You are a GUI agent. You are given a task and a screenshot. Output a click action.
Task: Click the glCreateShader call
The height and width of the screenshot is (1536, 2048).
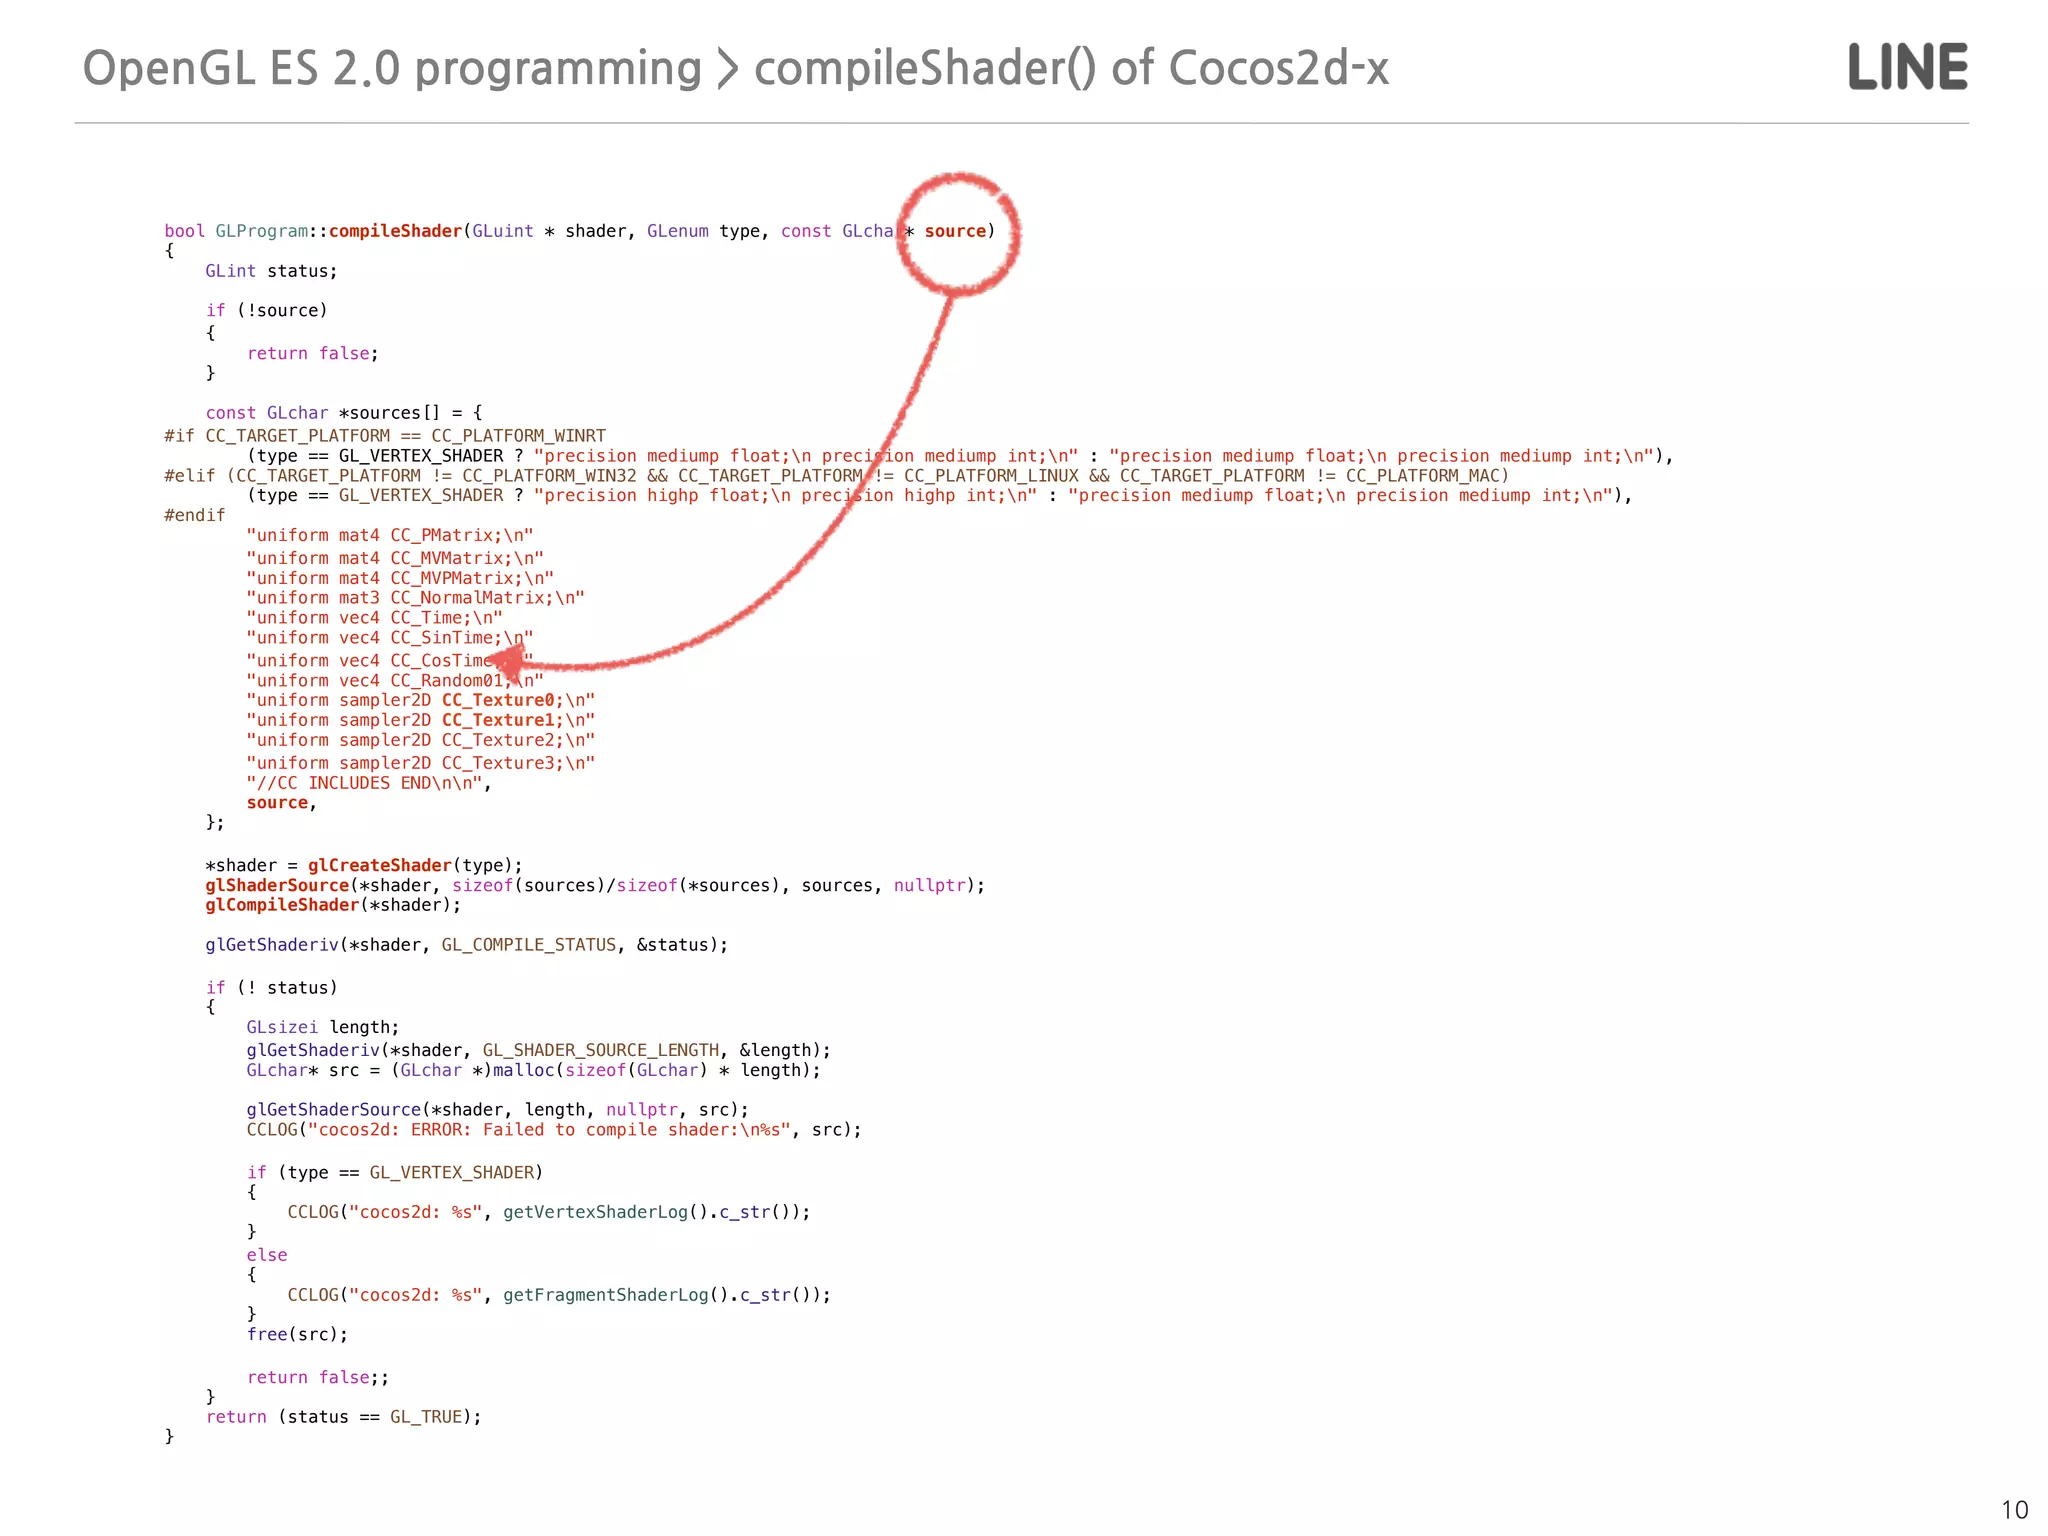[x=379, y=865]
